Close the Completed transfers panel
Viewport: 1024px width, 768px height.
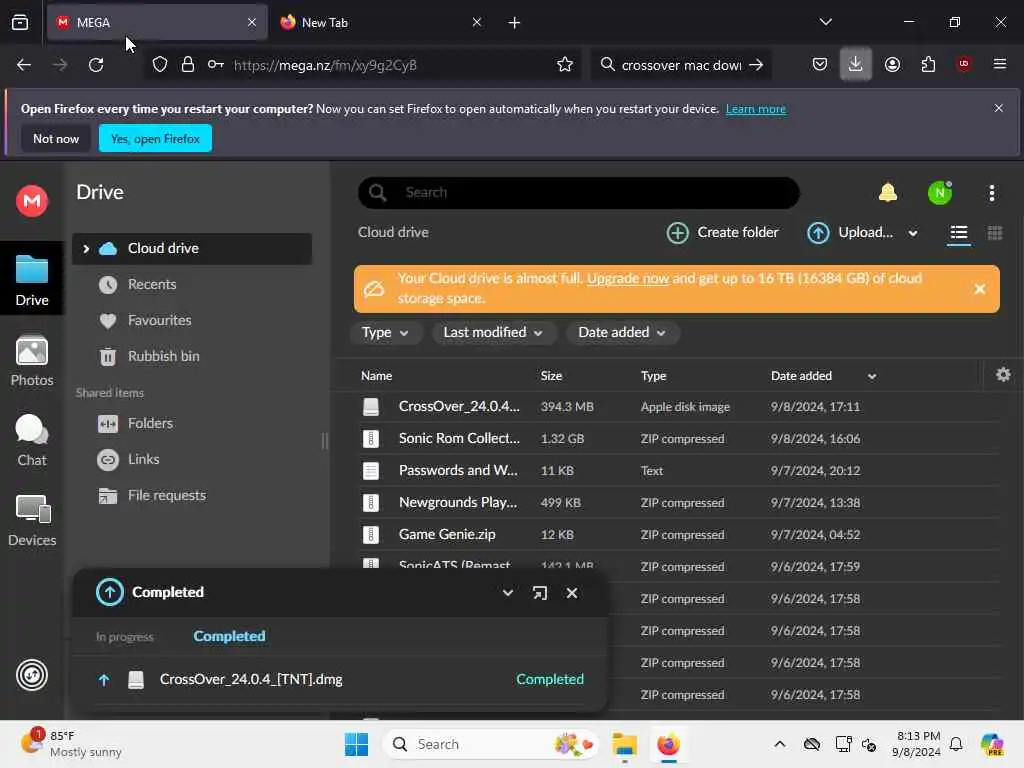pos(571,593)
